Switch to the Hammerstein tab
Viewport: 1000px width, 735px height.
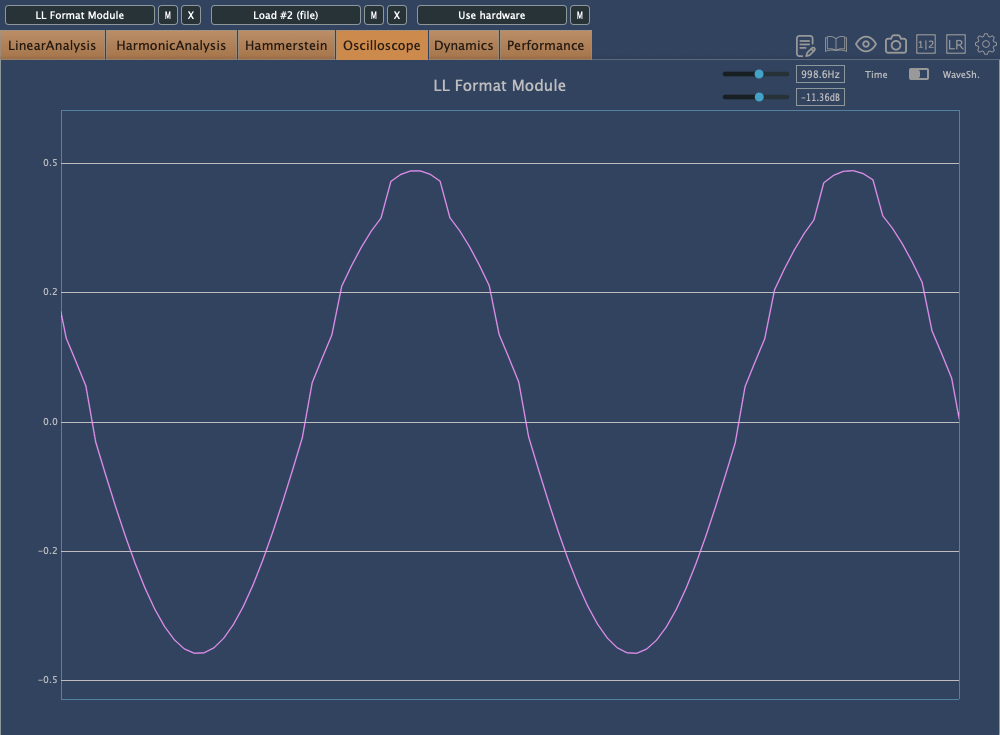pyautogui.click(x=286, y=46)
